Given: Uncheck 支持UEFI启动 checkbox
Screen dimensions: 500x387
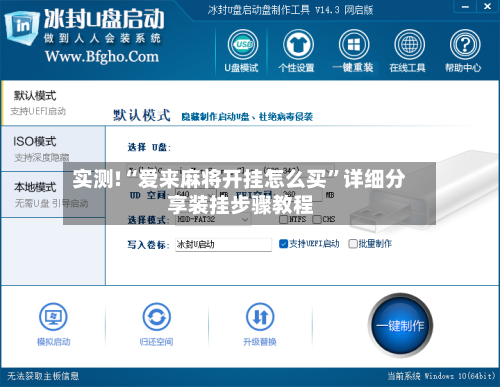Looking at the screenshot, I should point(283,244).
